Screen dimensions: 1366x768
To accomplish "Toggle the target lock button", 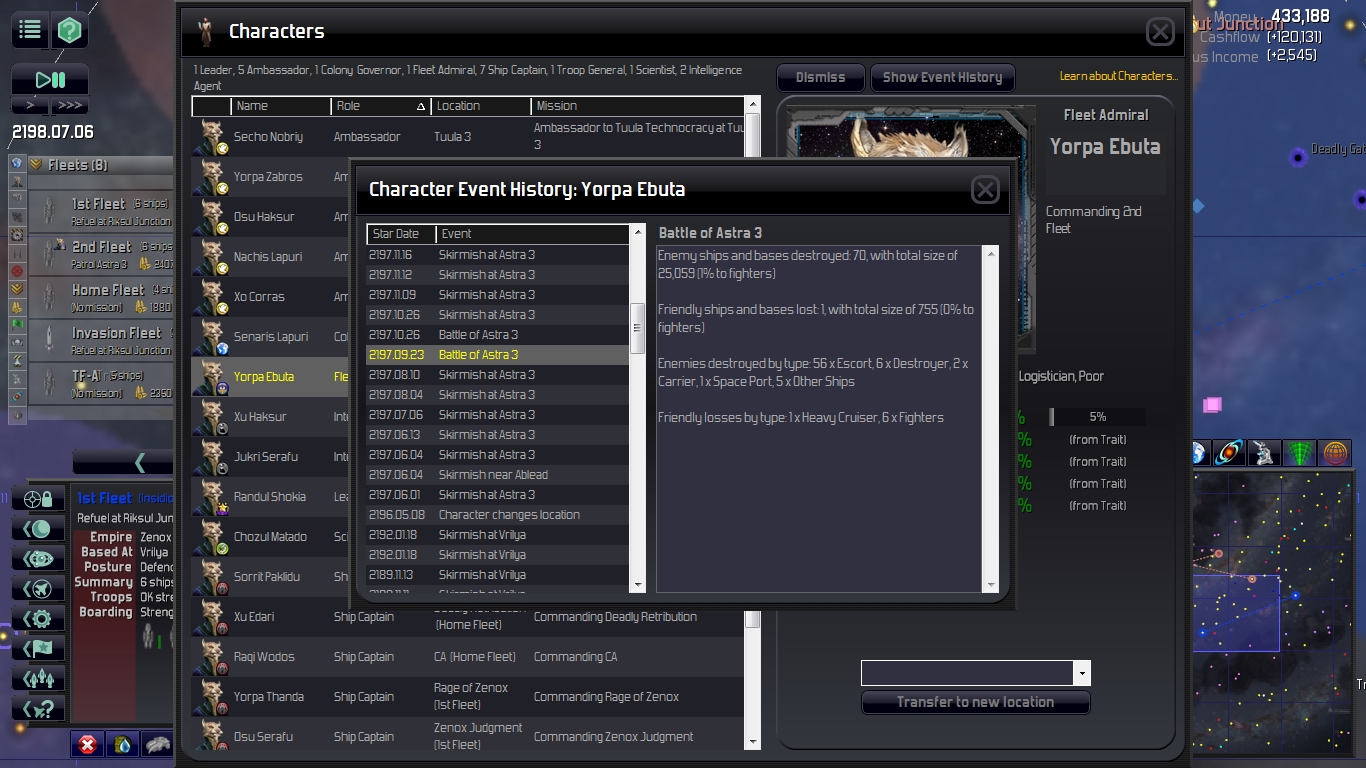I will [39, 499].
